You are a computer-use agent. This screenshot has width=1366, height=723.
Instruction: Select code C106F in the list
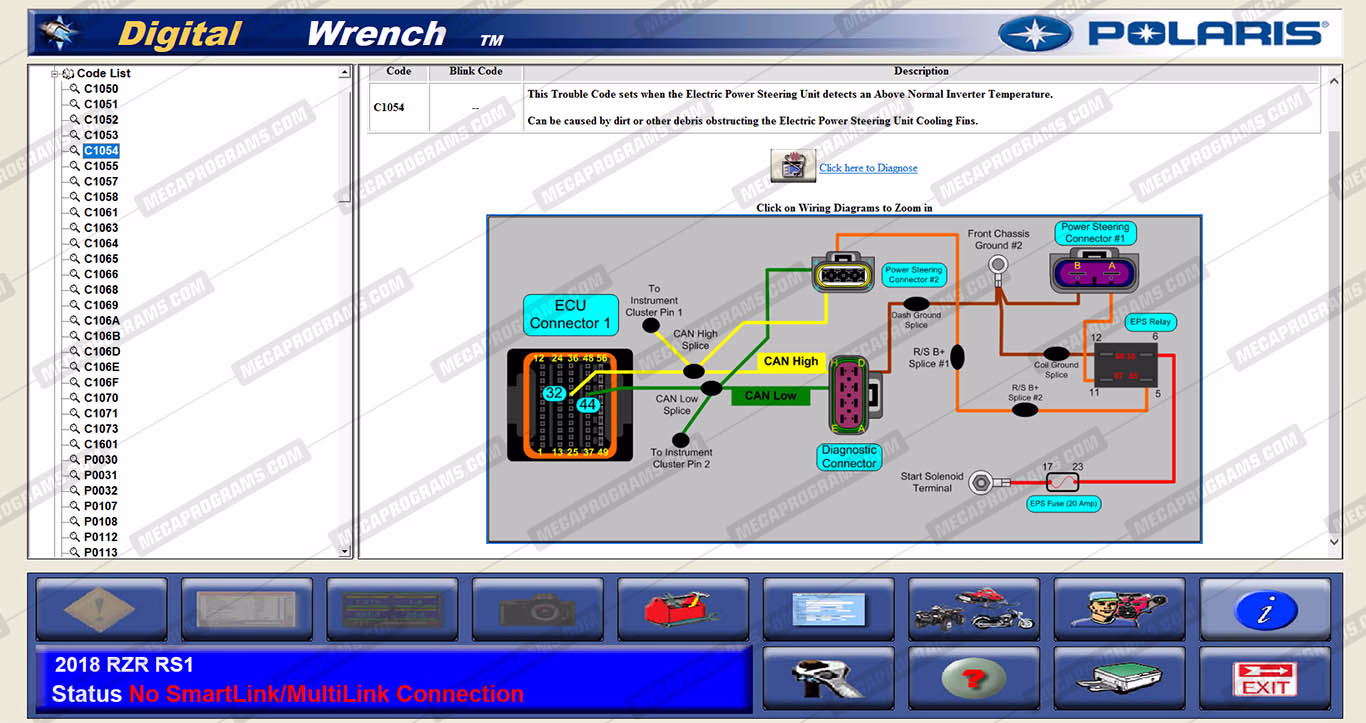click(x=102, y=383)
